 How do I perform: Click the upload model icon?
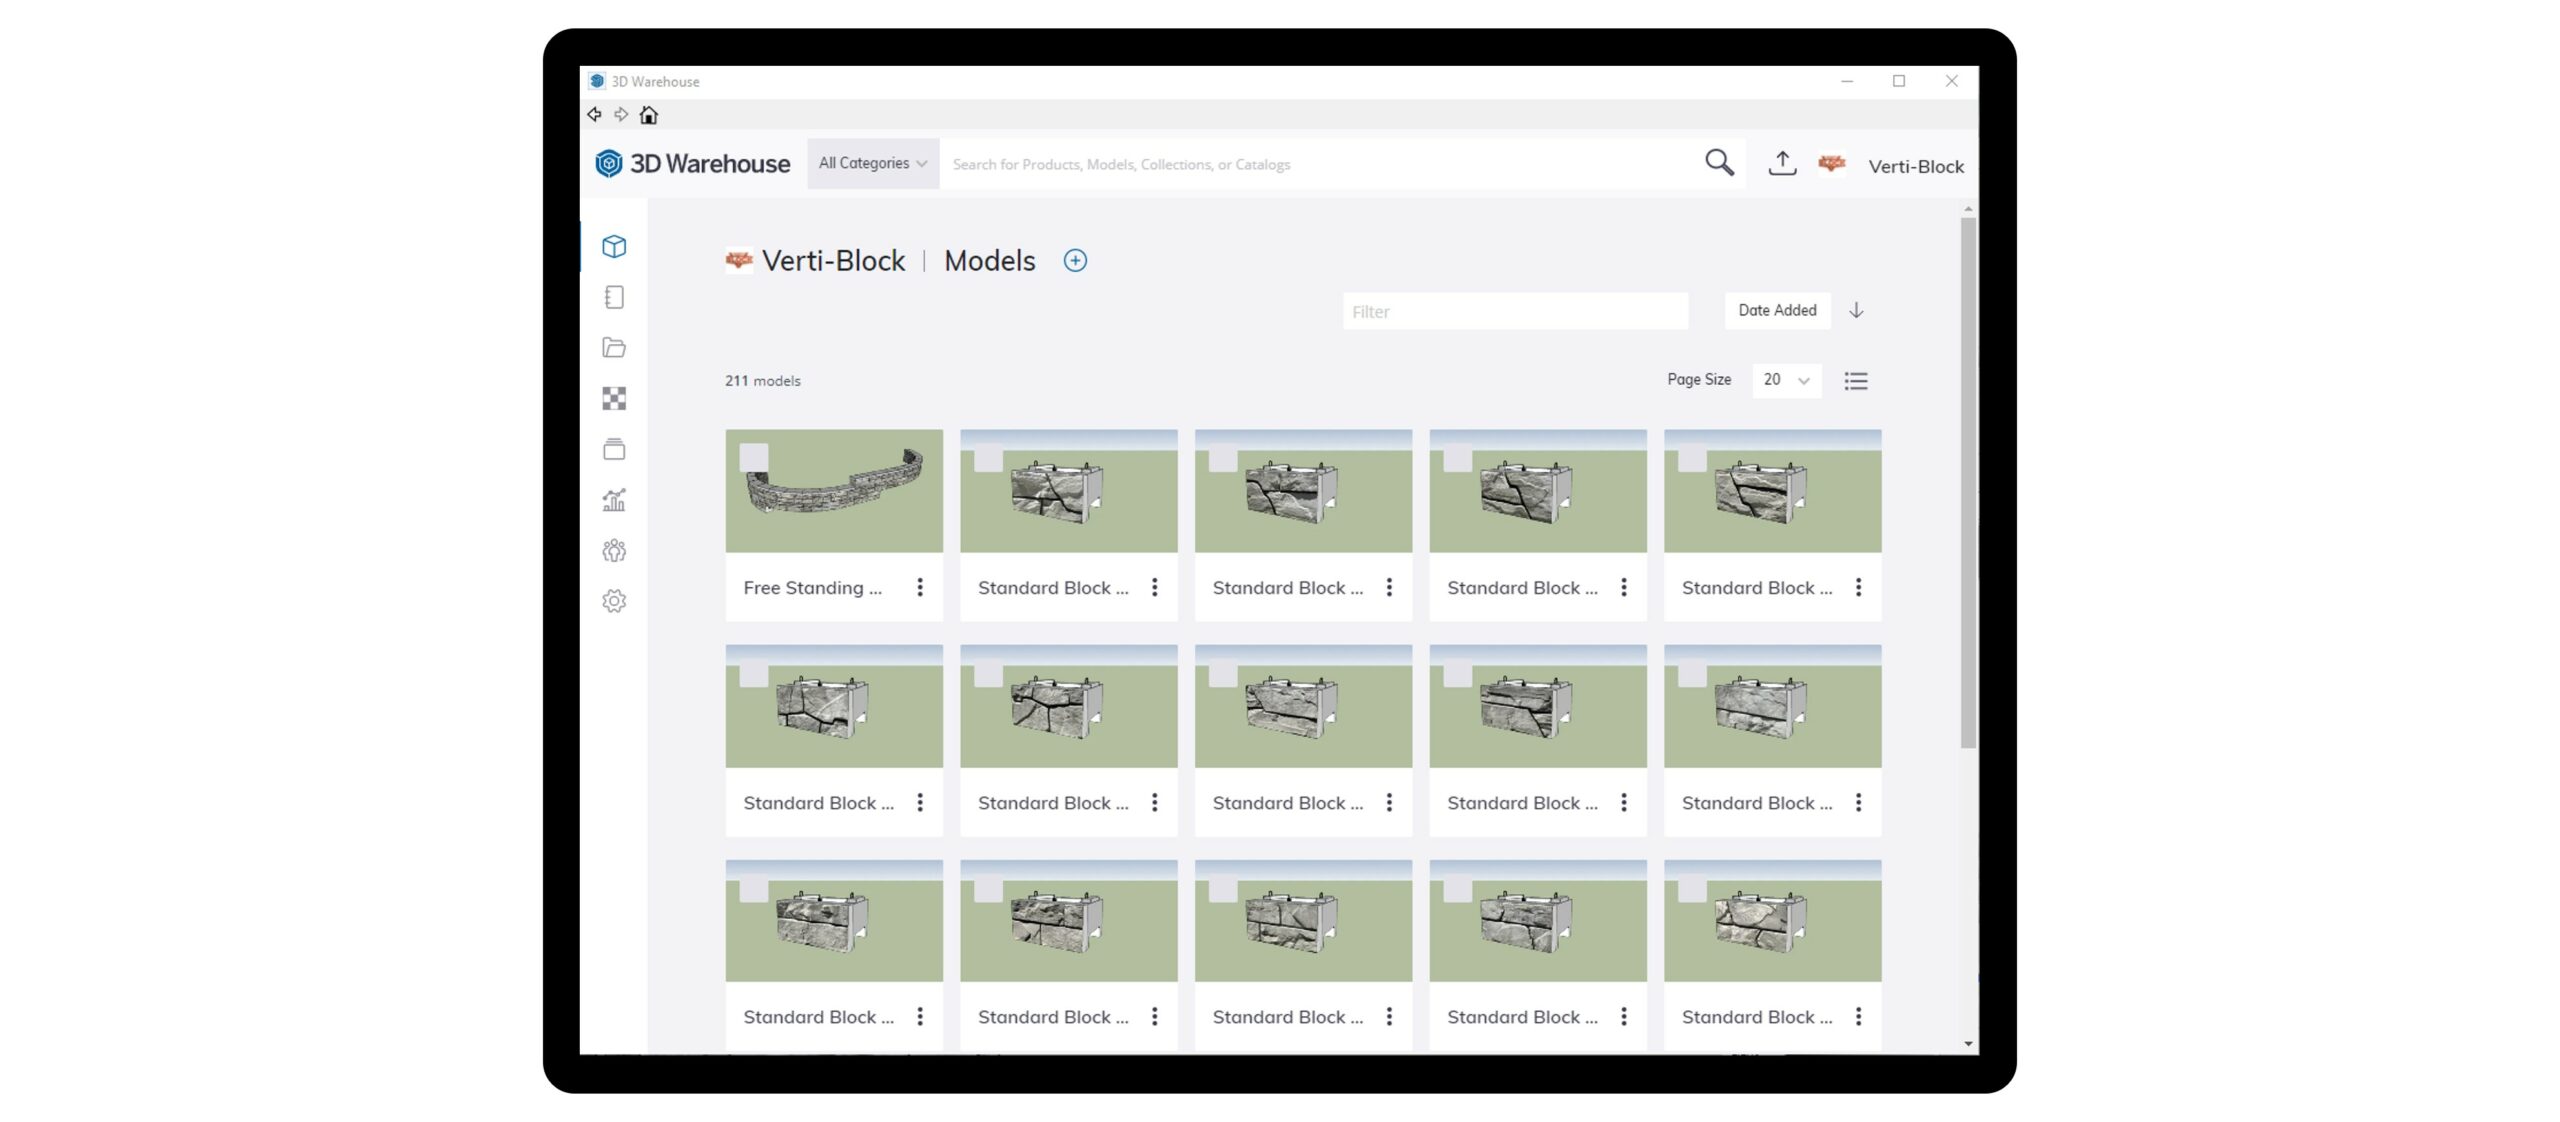1782,163
